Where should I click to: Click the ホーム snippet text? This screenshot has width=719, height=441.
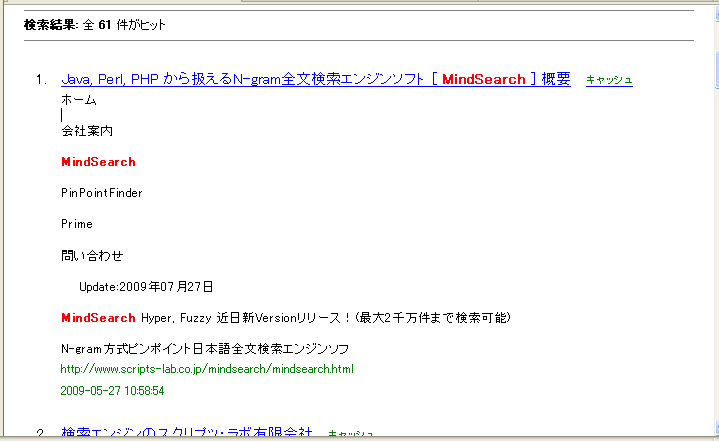[x=79, y=100]
